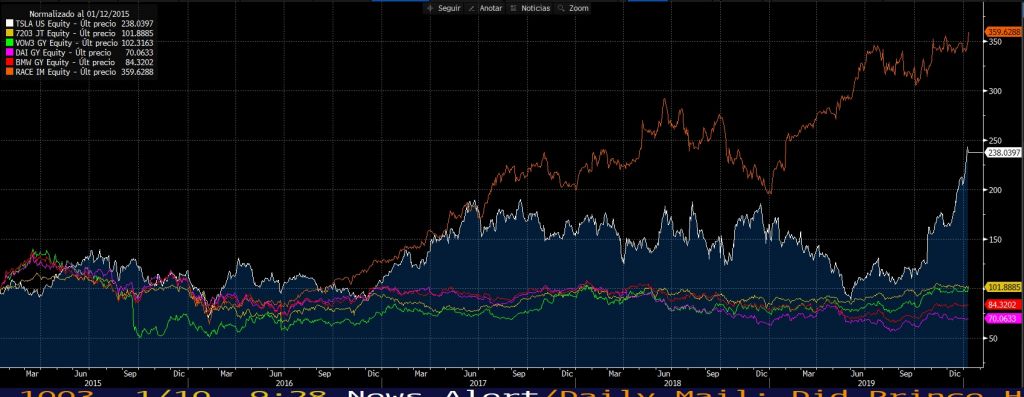Click the orange RACE IM Equity swatch
This screenshot has width=1024, height=397.
coord(9,72)
